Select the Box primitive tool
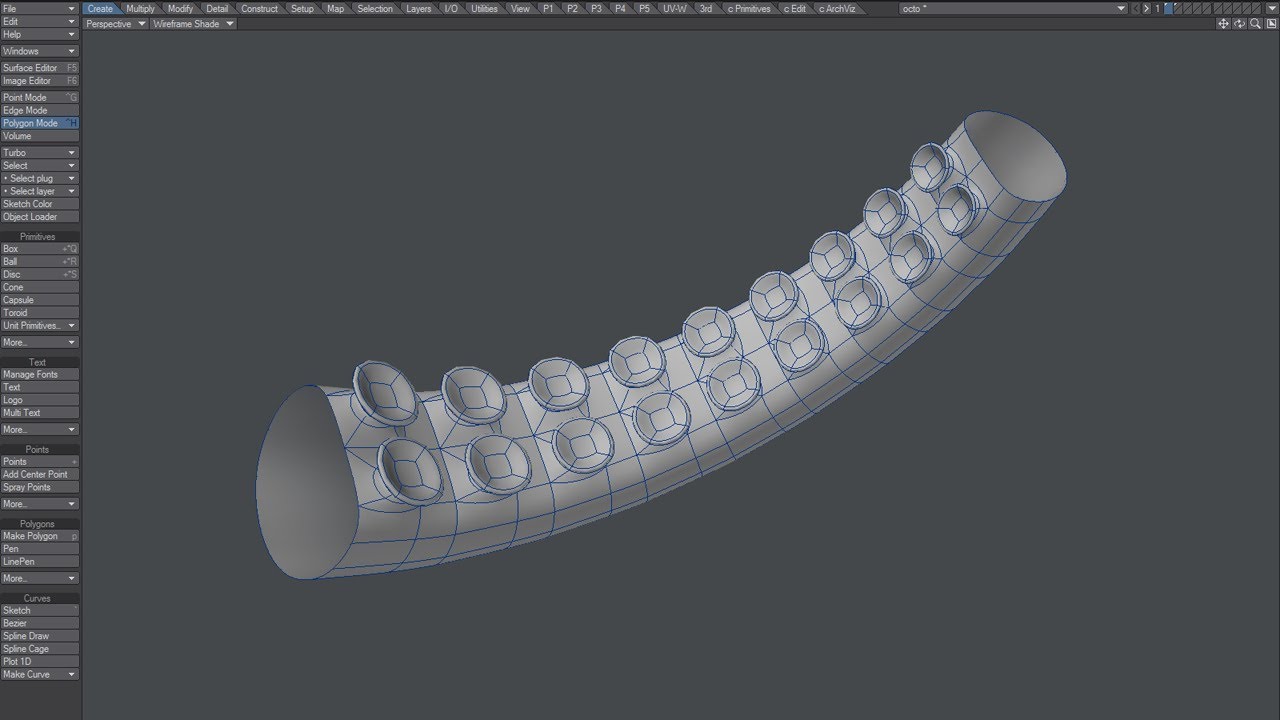This screenshot has height=720, width=1280. click(40, 249)
